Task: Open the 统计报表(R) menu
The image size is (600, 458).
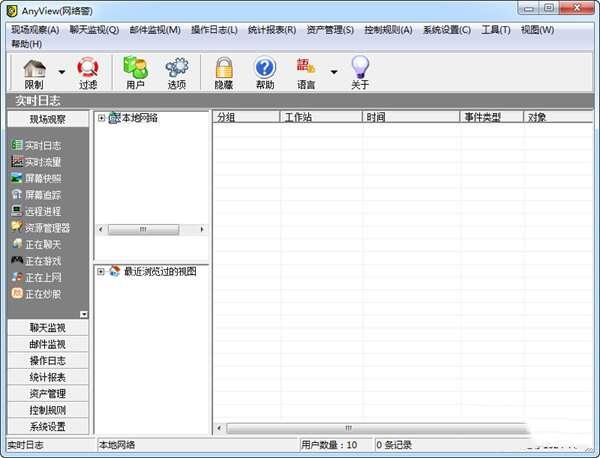Action: click(x=271, y=29)
